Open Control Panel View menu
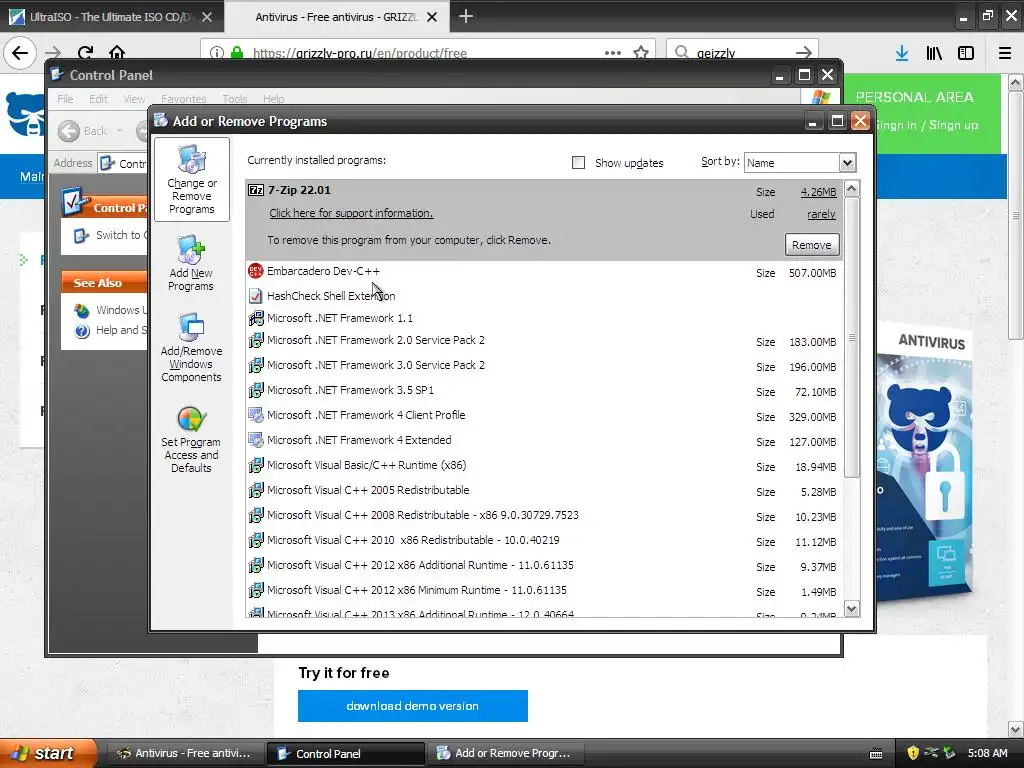Viewport: 1024px width, 768px height. 134,99
